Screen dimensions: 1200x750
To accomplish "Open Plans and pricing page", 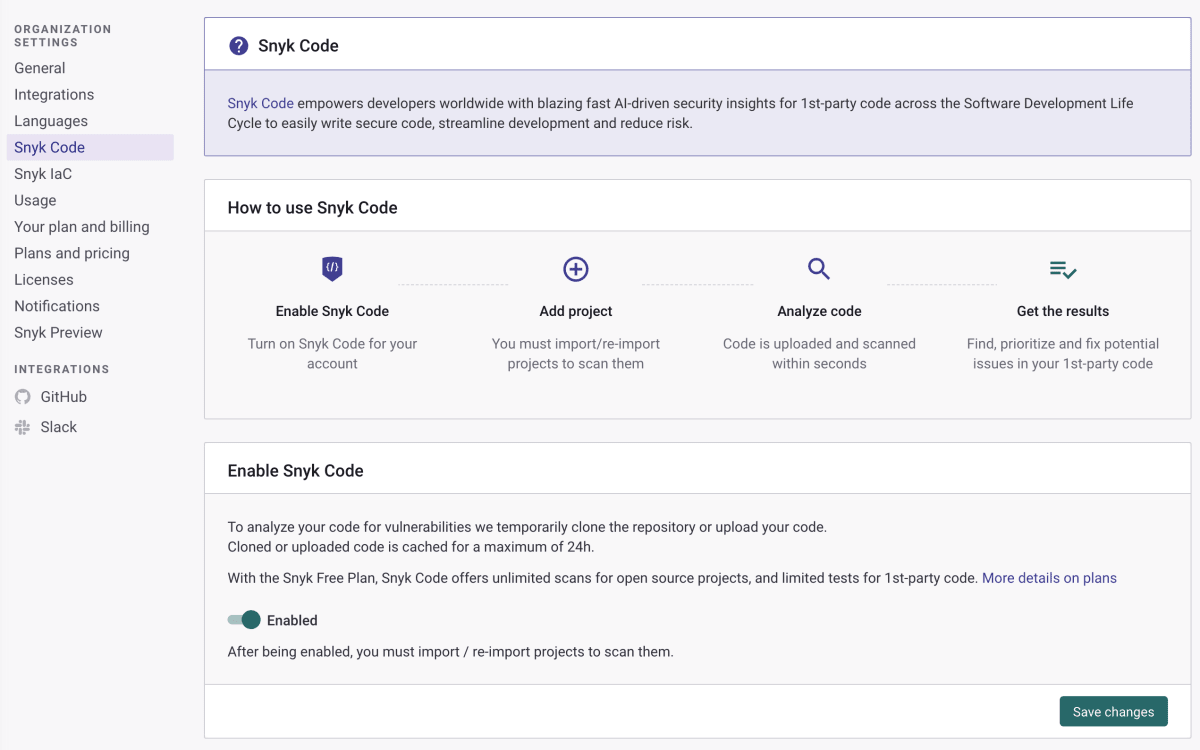I will coord(72,253).
